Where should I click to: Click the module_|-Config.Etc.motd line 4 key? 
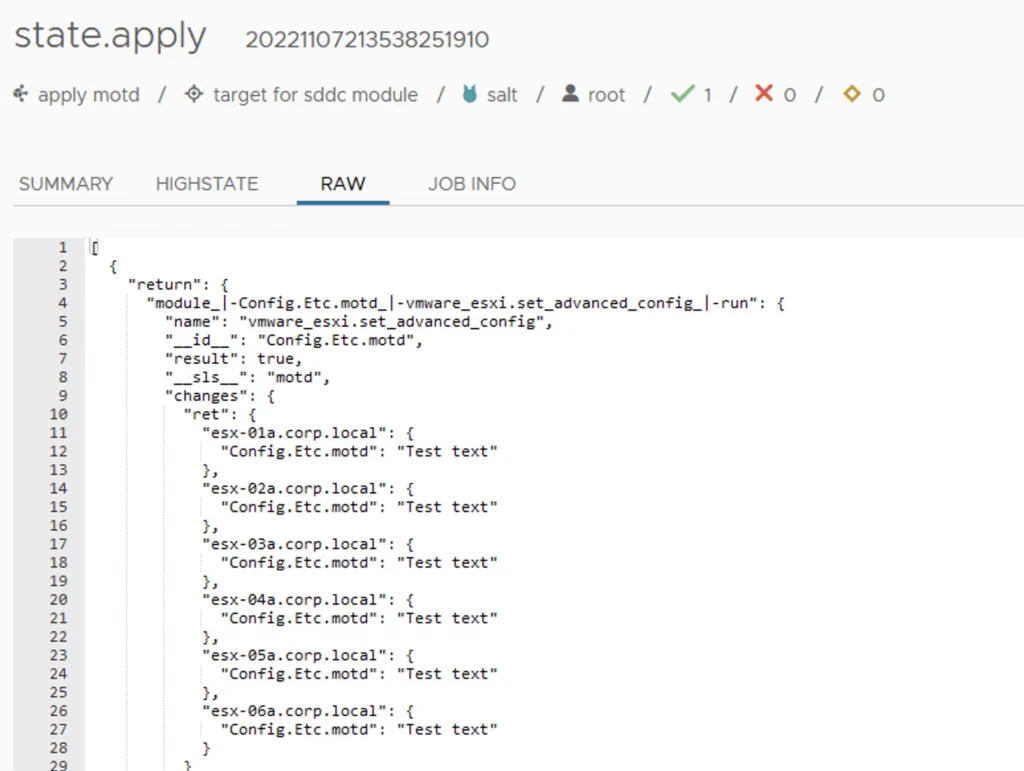pyautogui.click(x=452, y=303)
